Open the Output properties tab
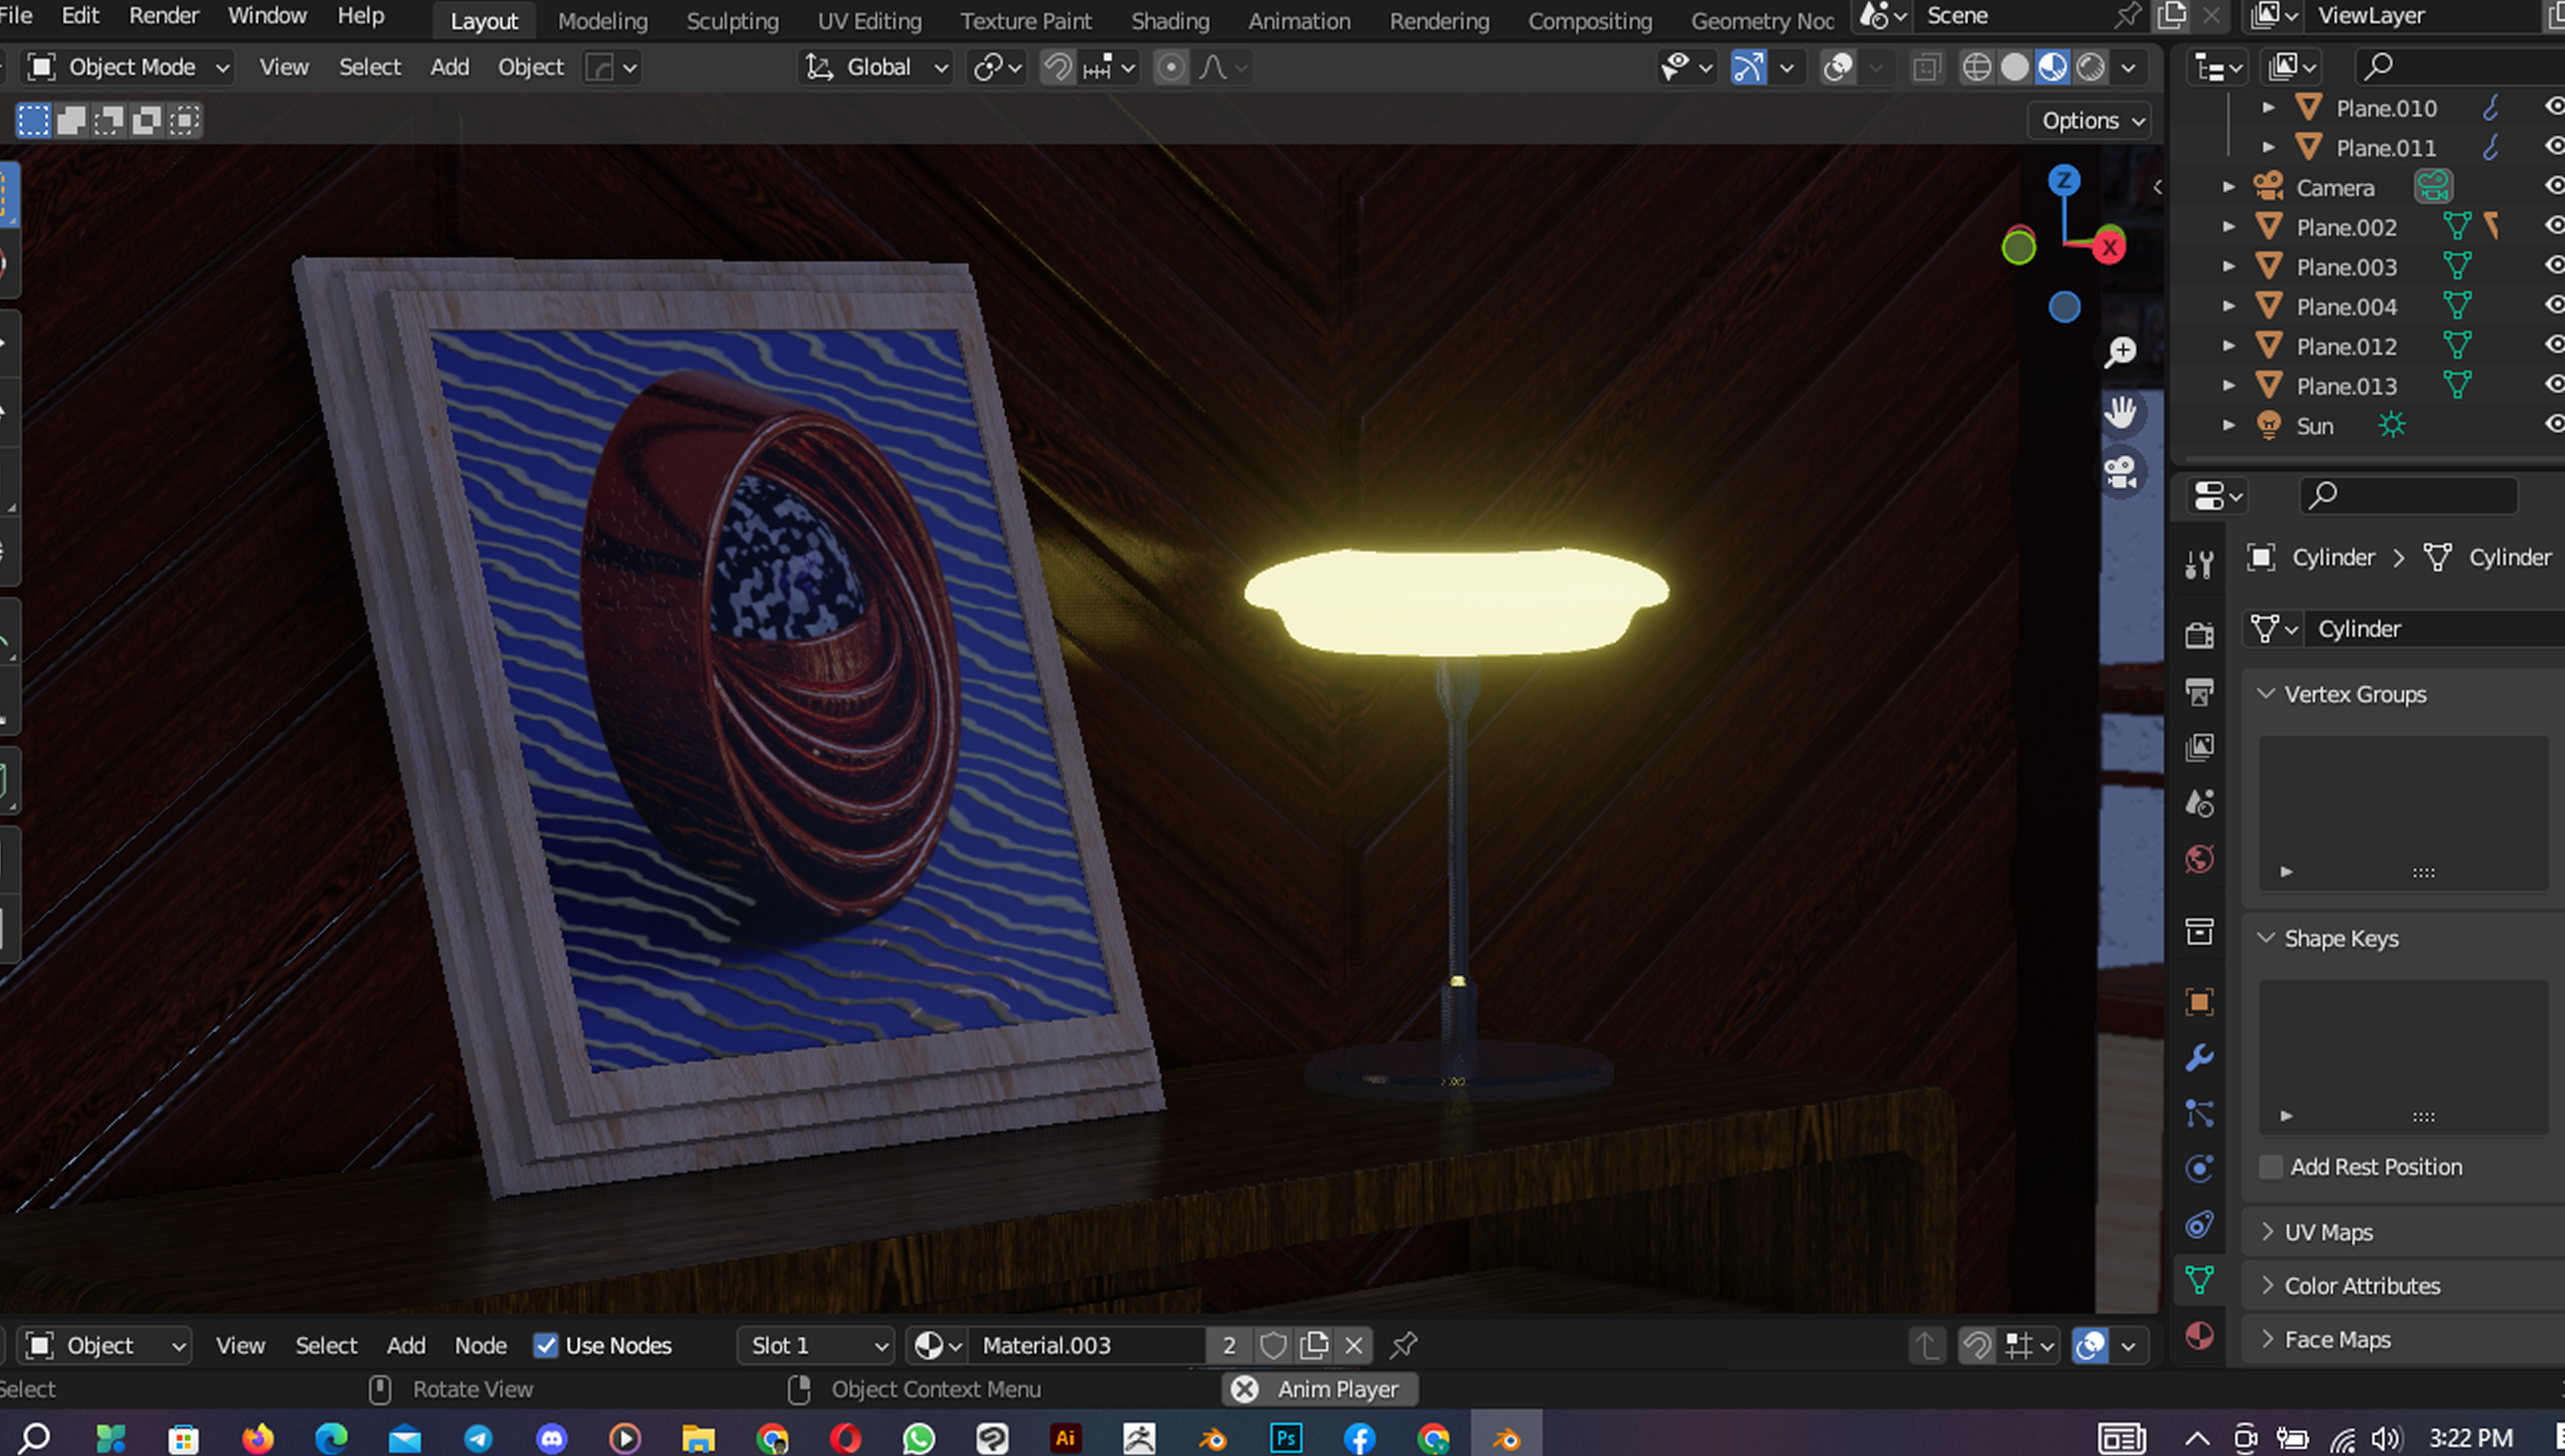 click(2199, 691)
